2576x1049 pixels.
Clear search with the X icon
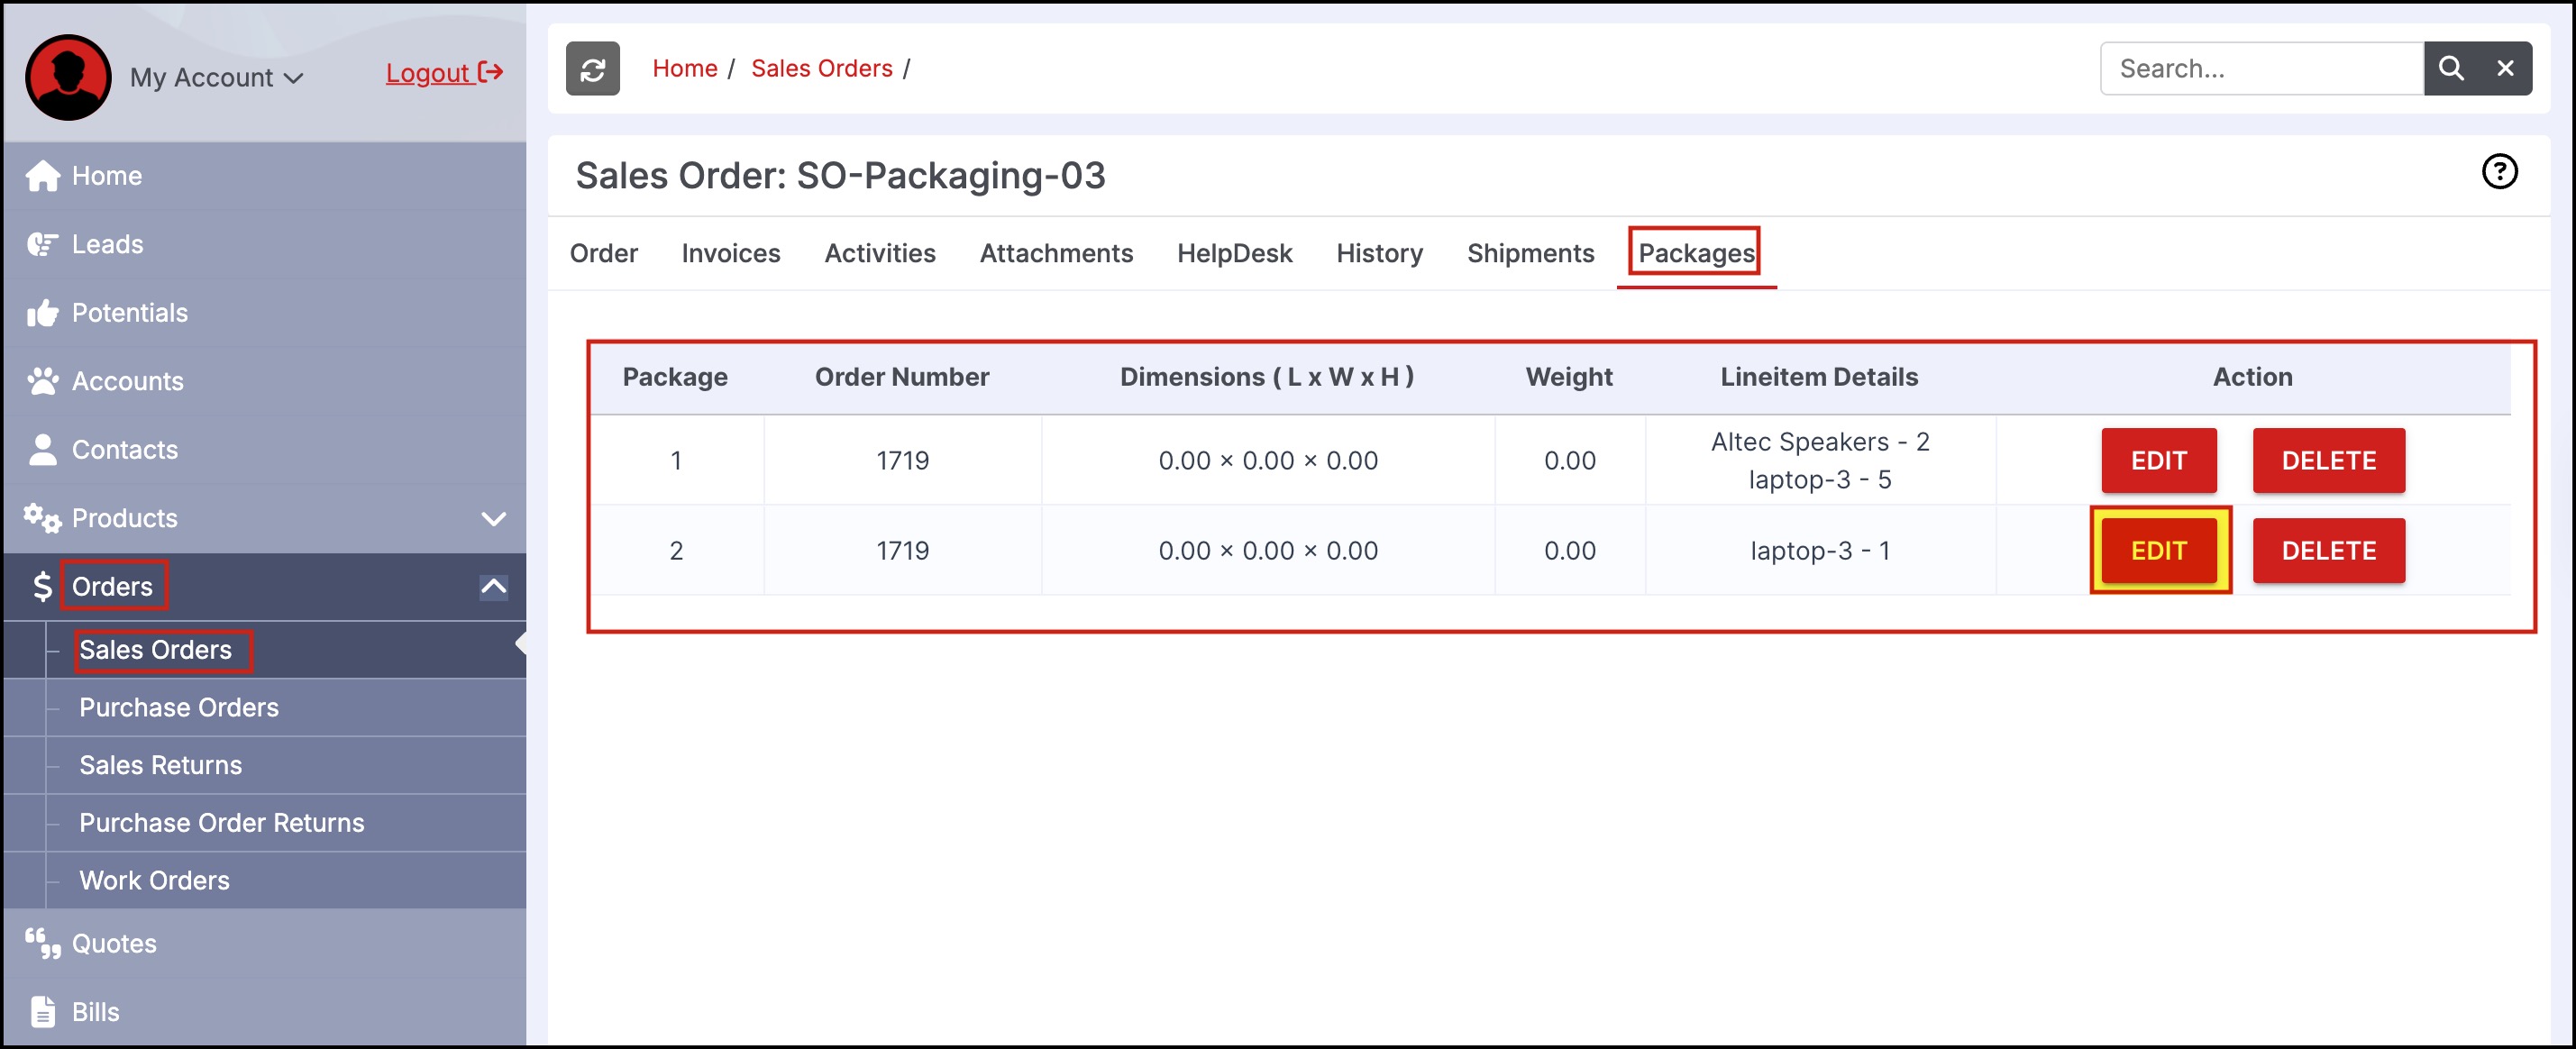point(2505,69)
